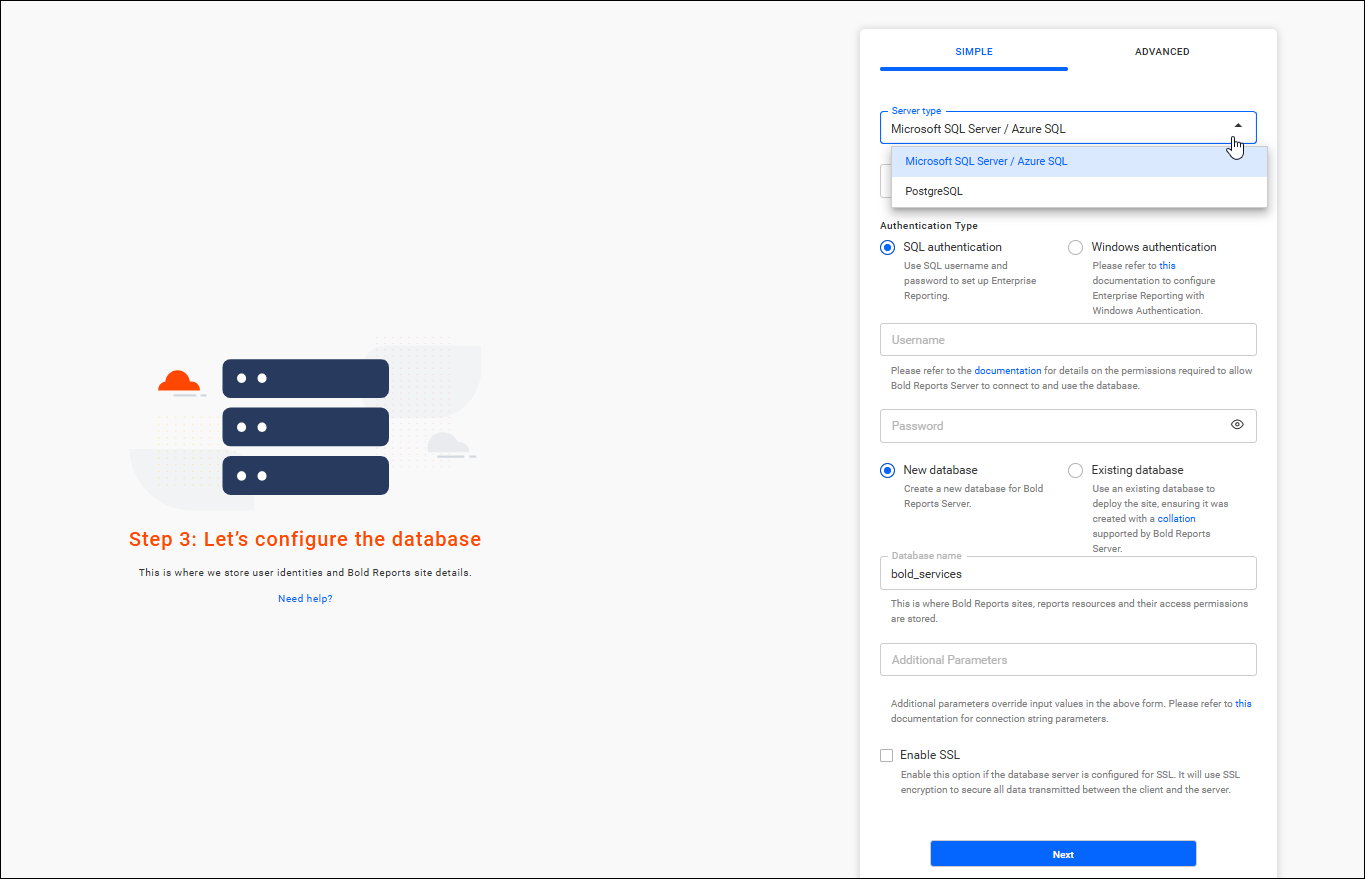Click the Username input field
The height and width of the screenshot is (879, 1365).
point(1067,340)
